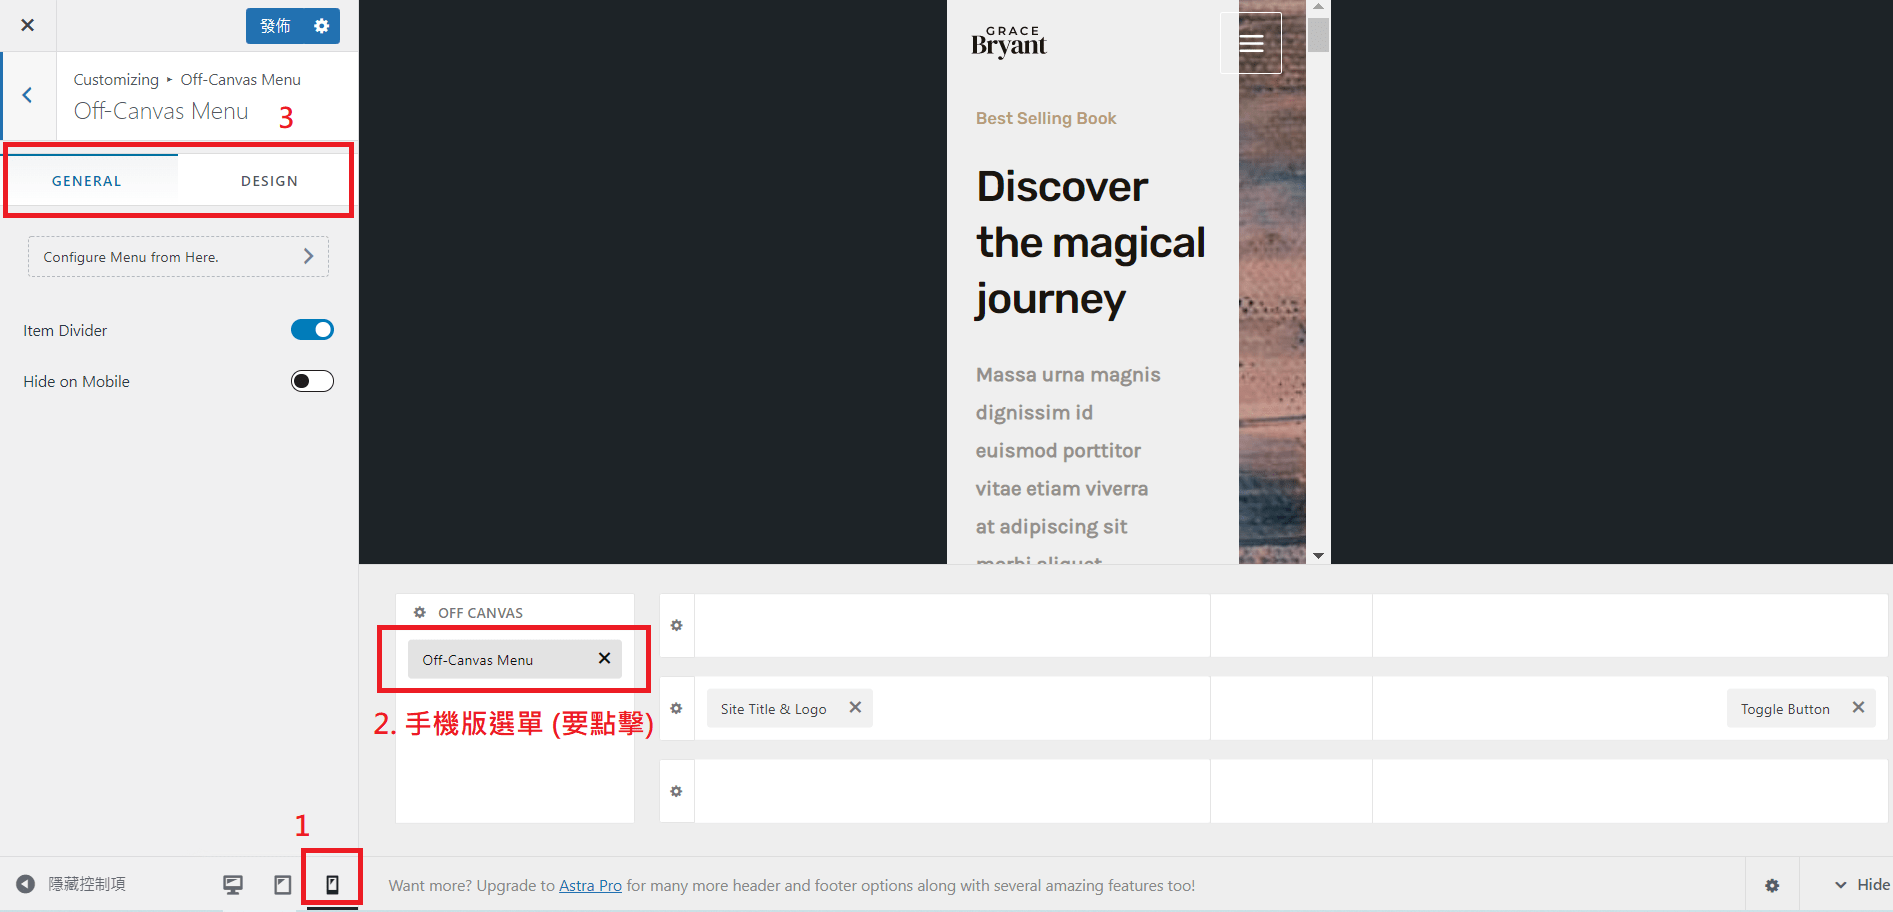The height and width of the screenshot is (912, 1893).
Task: Switch to the DESIGN tab
Action: click(x=269, y=181)
